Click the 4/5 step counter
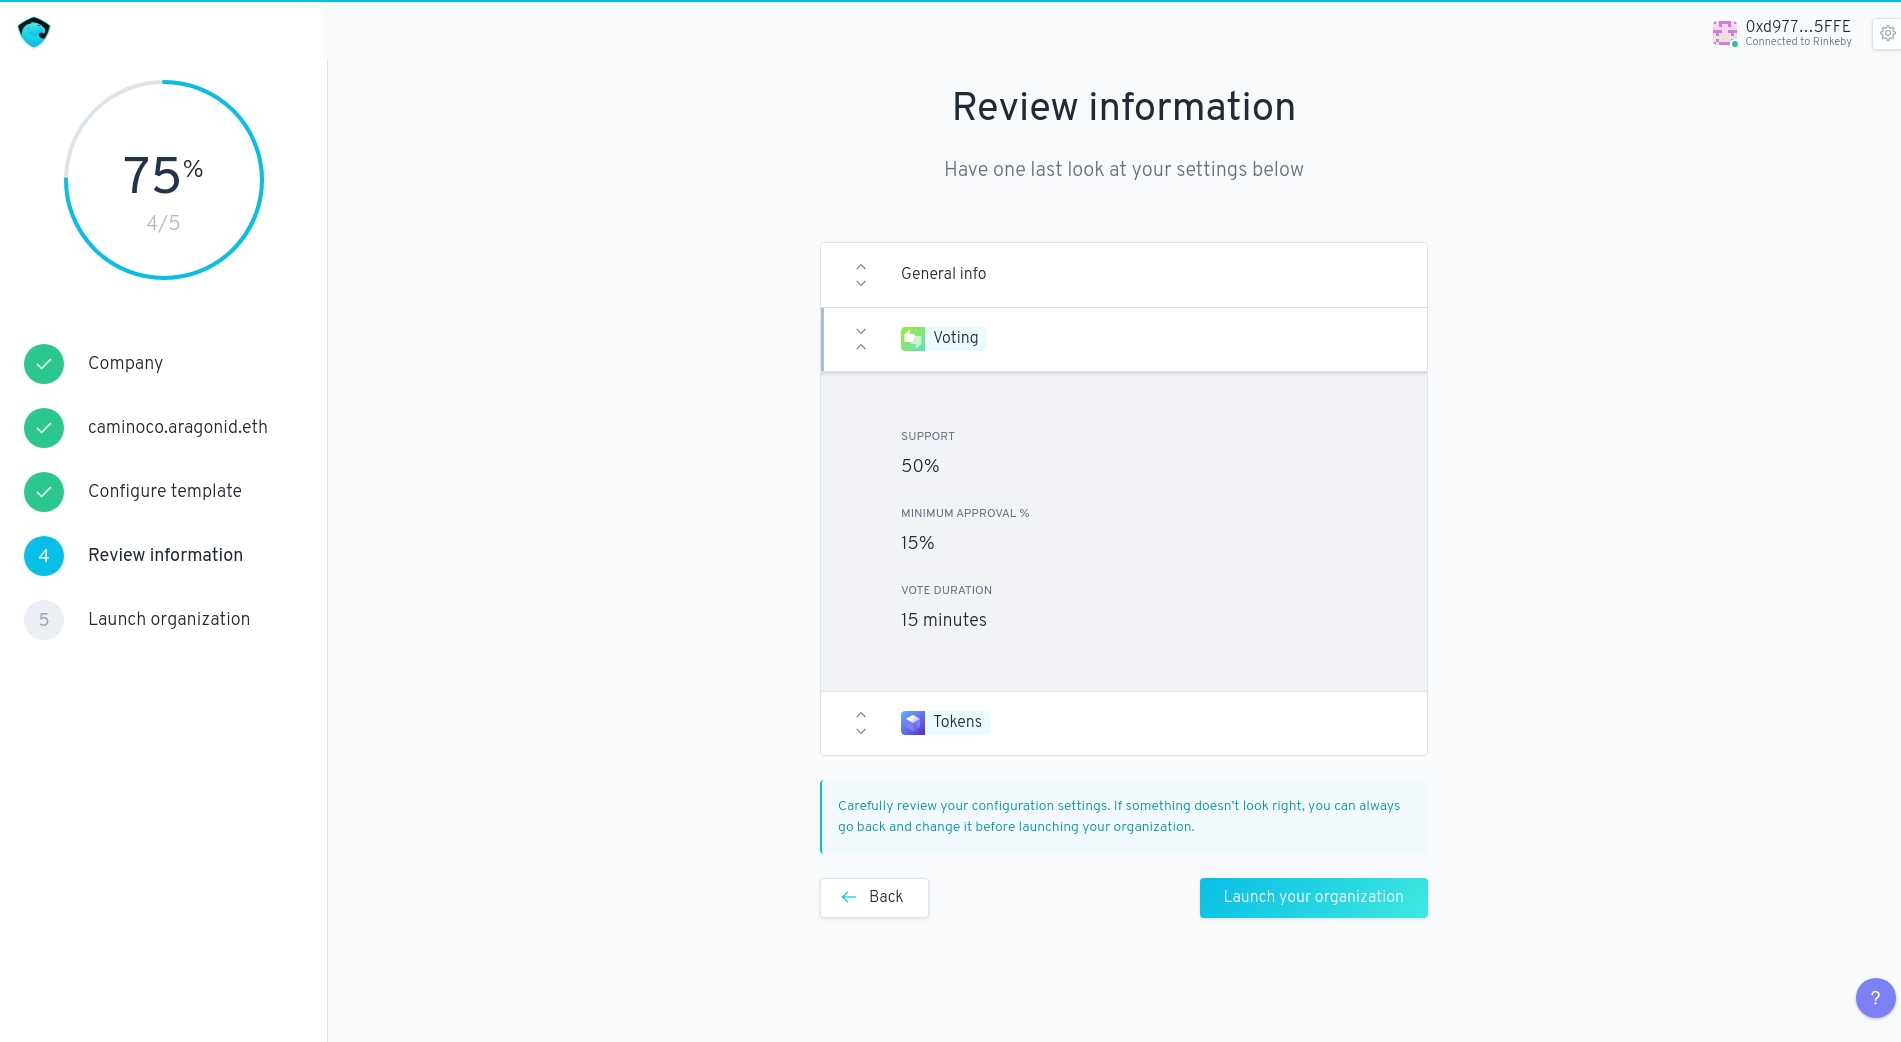 (x=163, y=223)
